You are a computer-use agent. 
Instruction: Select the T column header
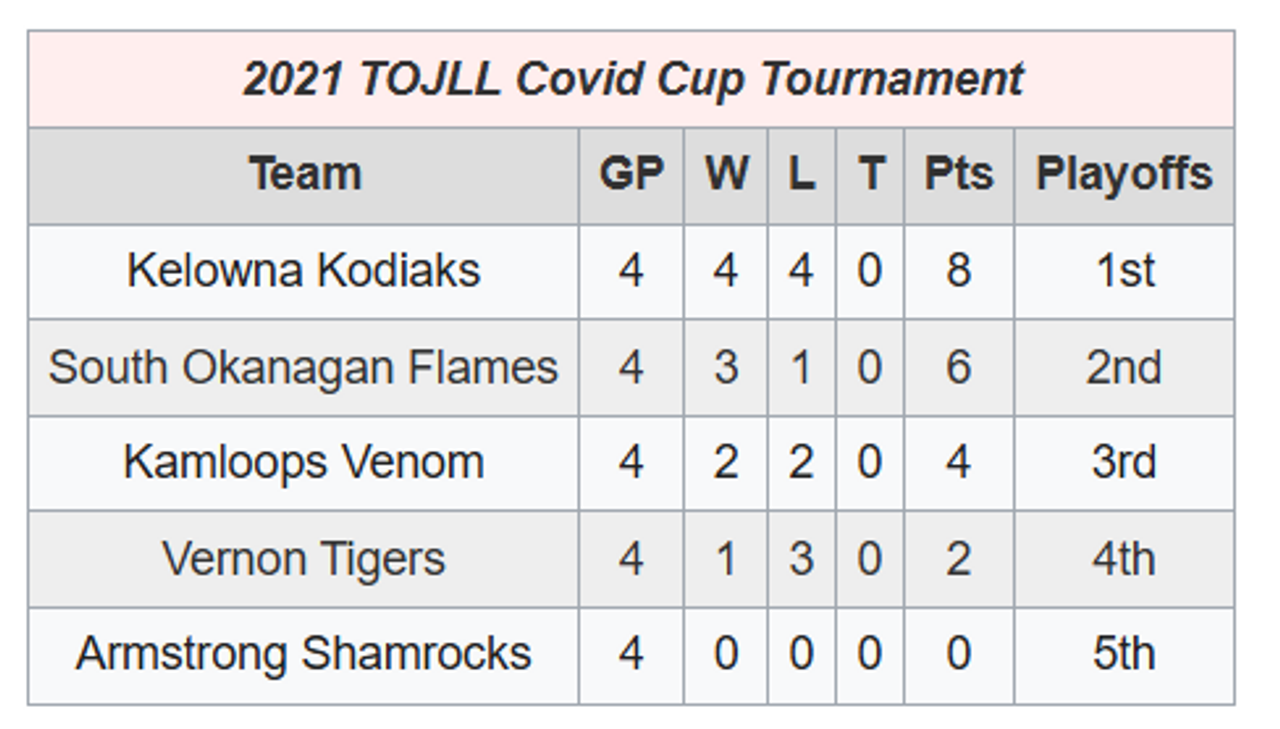coord(870,174)
